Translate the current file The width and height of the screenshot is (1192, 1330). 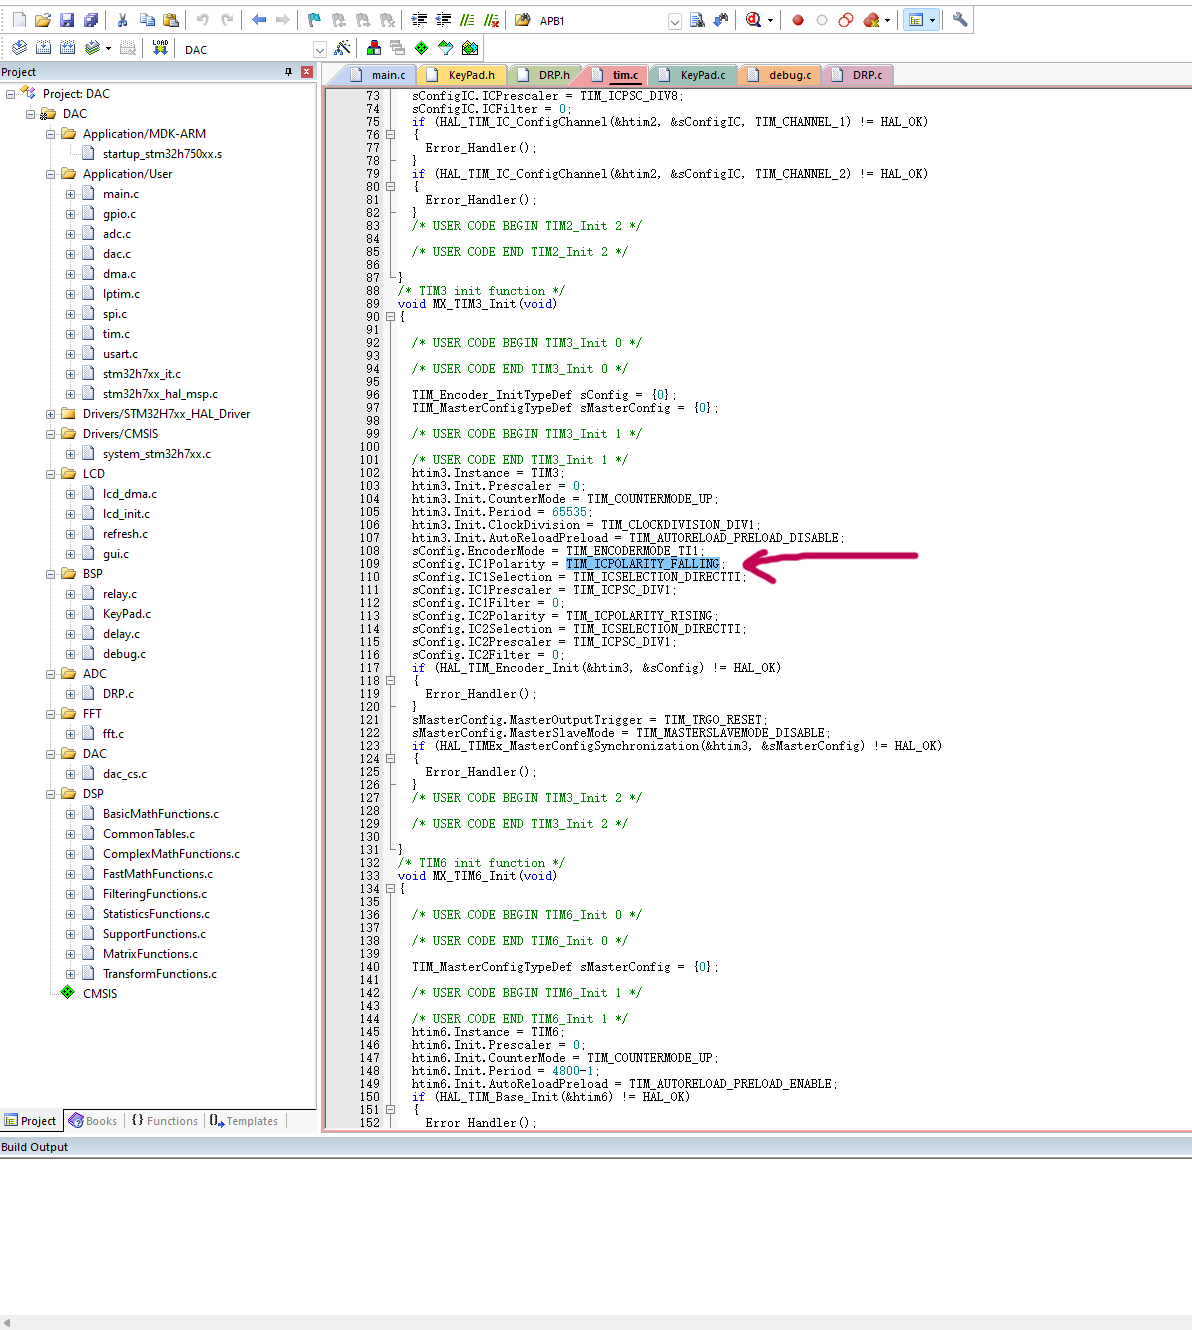click(19, 48)
